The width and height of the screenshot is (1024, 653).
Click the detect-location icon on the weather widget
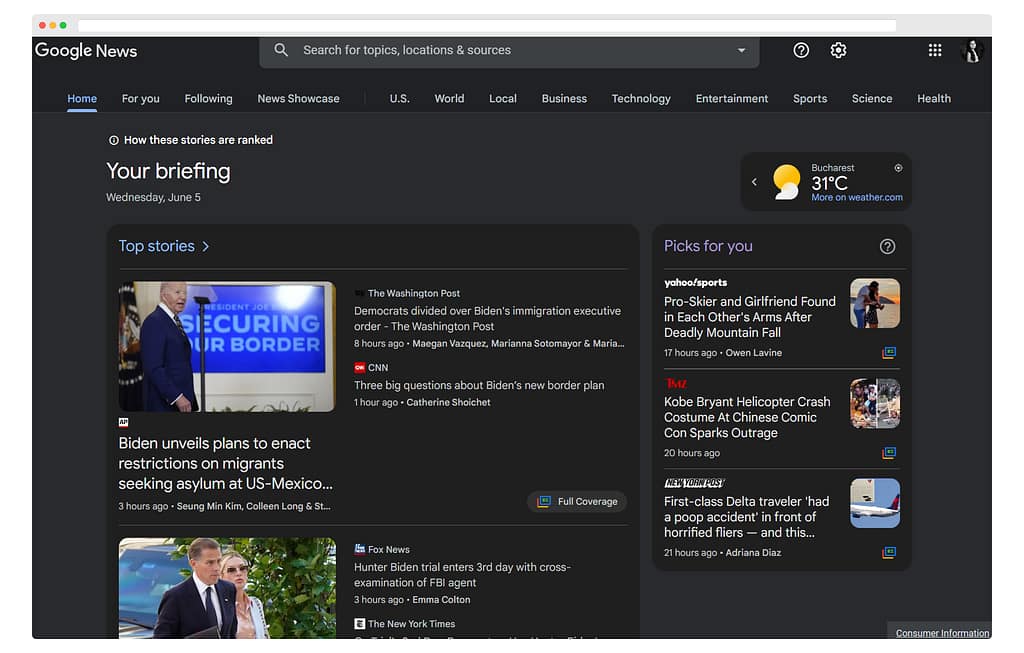point(898,168)
